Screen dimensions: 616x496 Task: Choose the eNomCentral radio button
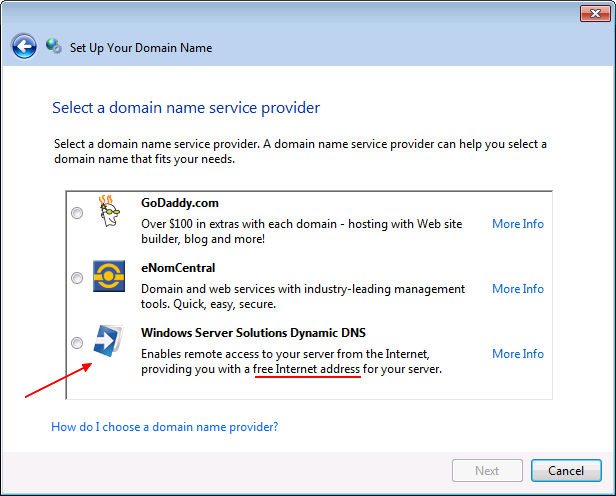pos(77,278)
